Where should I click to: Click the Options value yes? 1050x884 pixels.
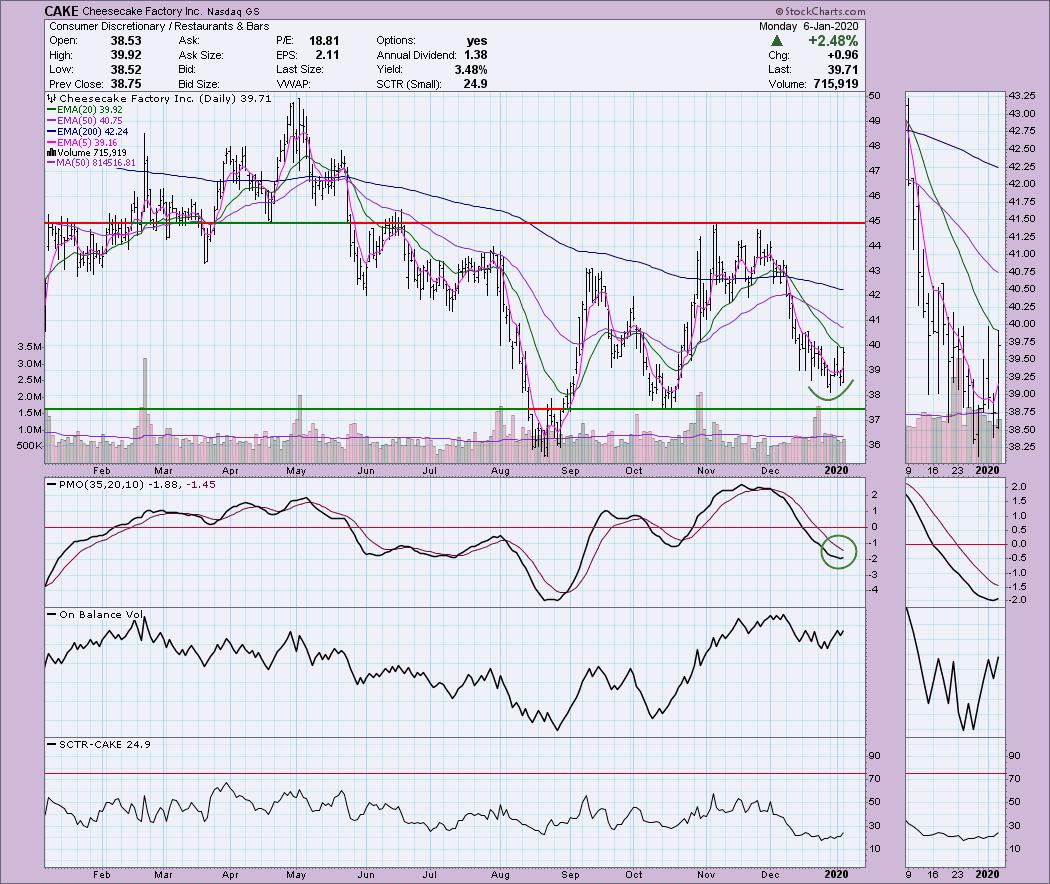click(x=477, y=41)
